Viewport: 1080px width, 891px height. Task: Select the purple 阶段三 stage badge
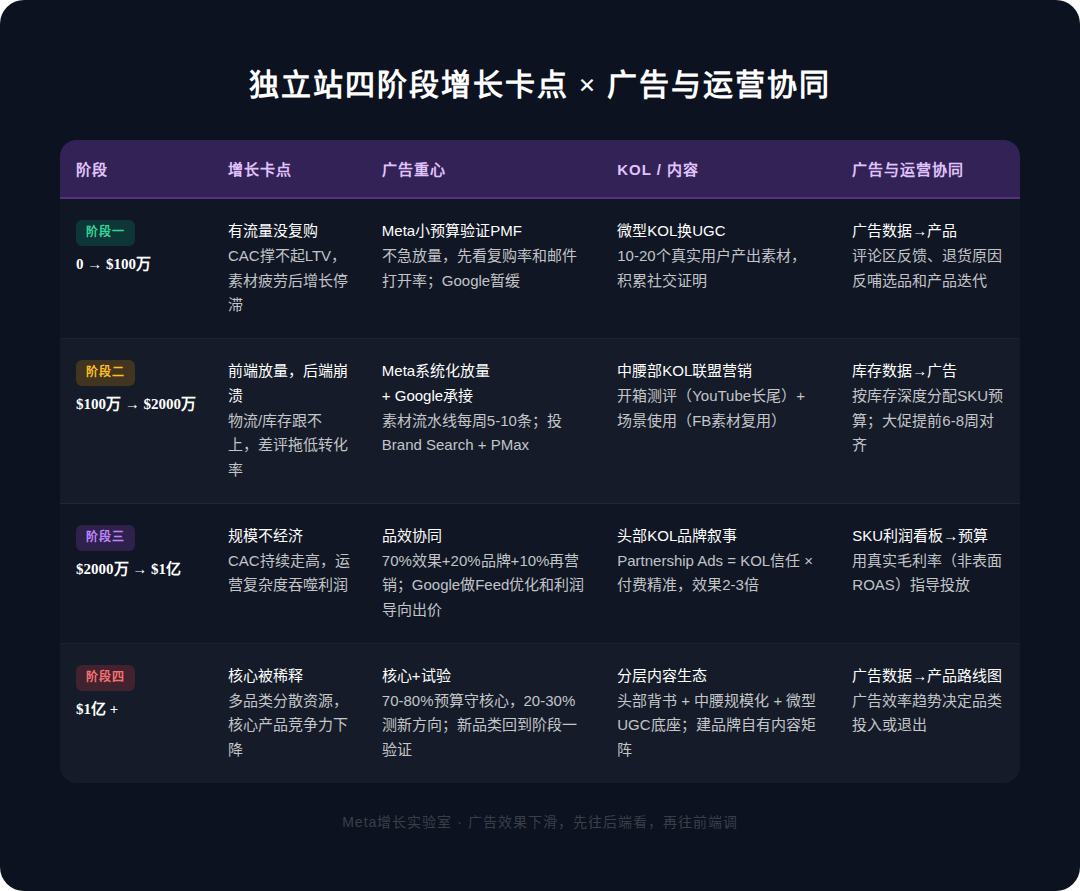coord(105,538)
